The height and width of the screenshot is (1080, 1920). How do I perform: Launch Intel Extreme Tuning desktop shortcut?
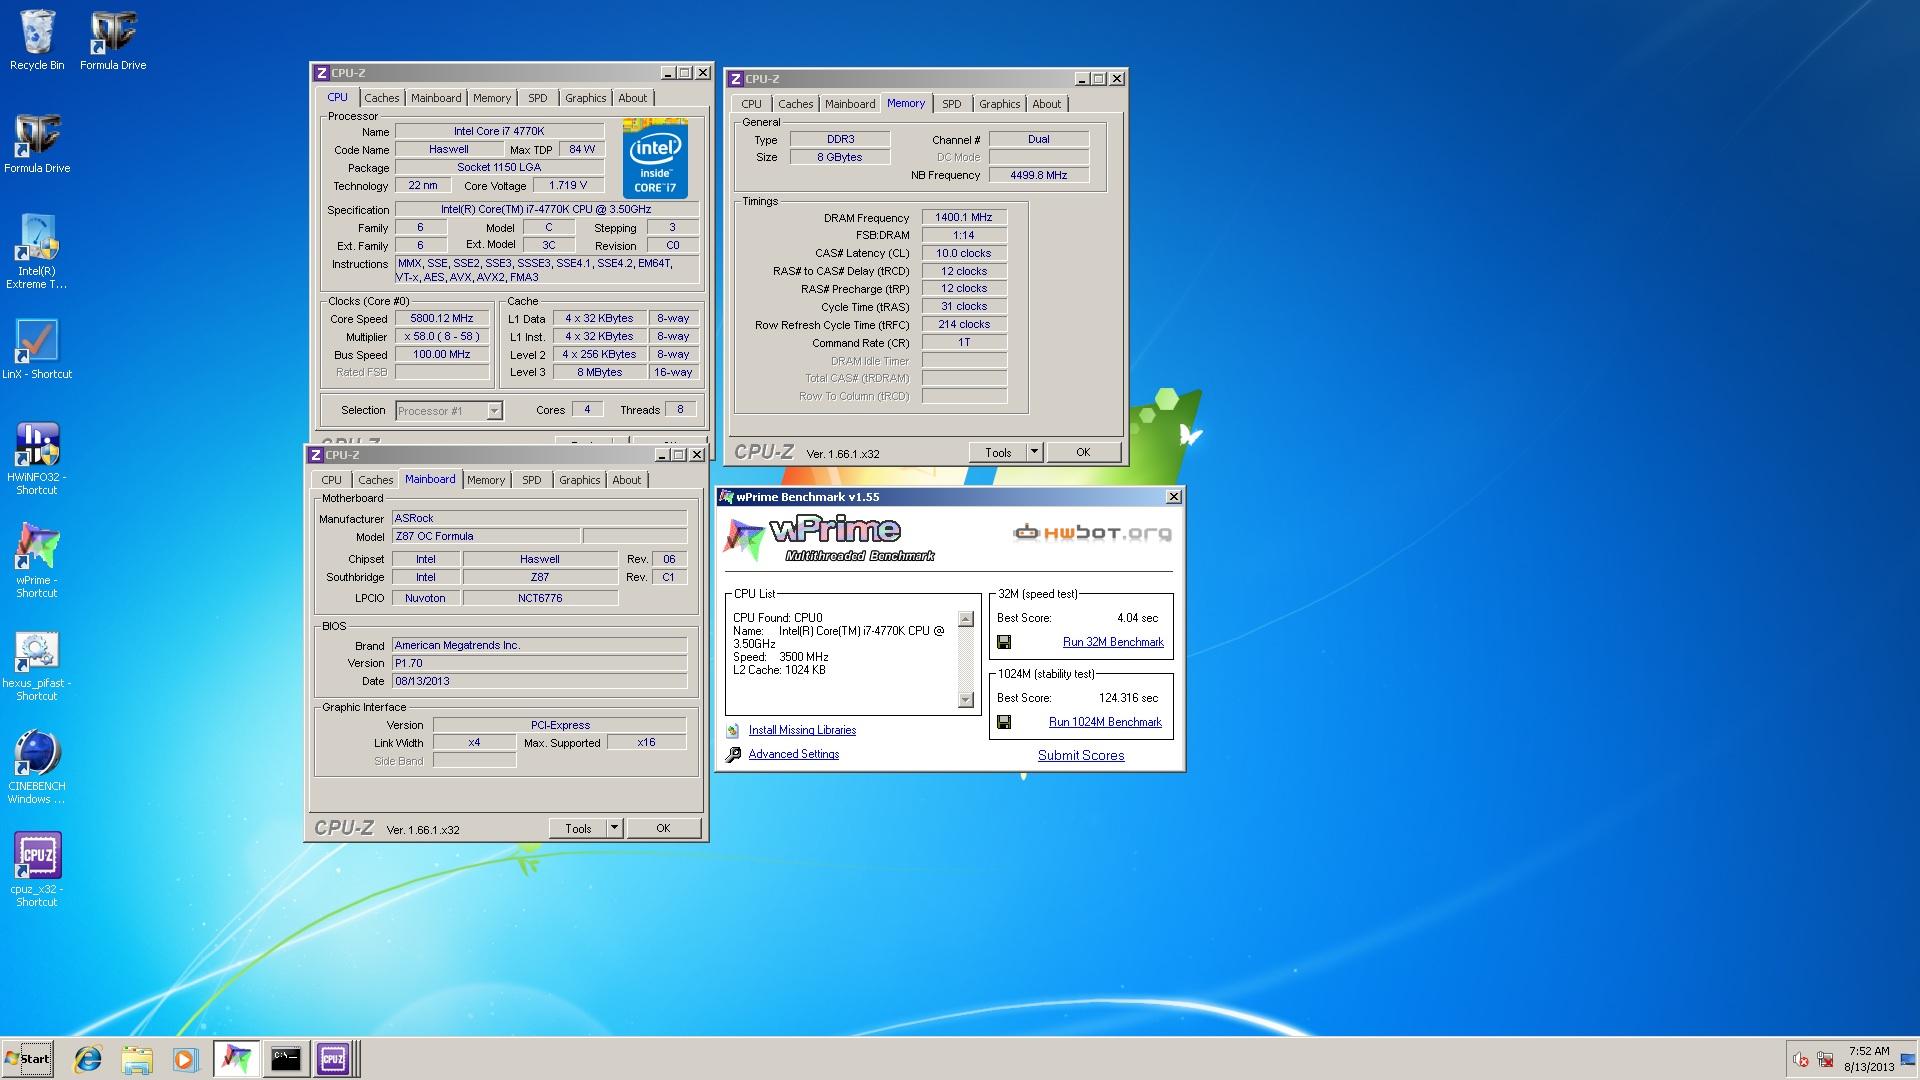pyautogui.click(x=37, y=251)
